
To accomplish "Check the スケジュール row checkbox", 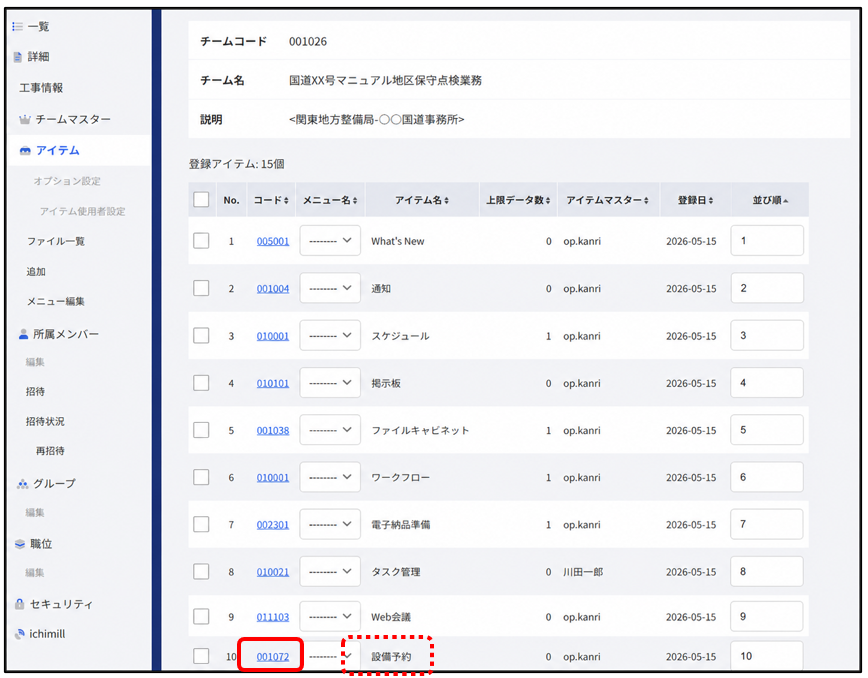I will [x=201, y=335].
